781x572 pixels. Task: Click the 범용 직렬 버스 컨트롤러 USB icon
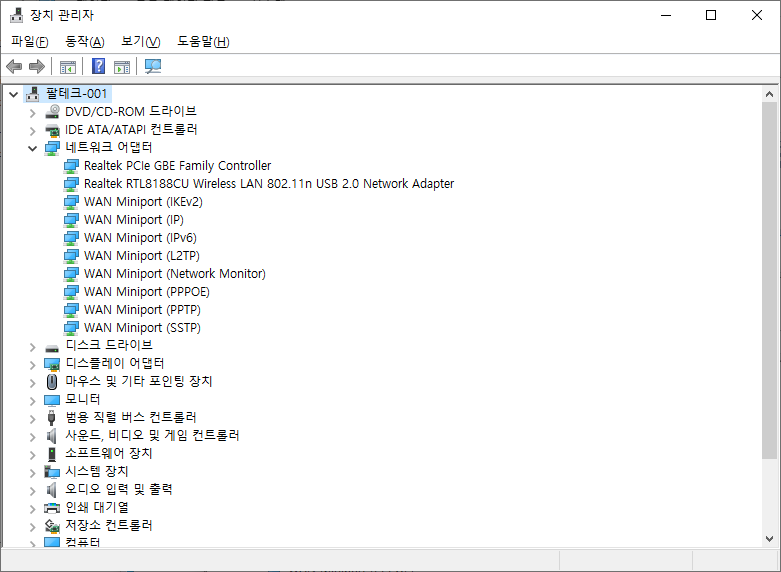coord(51,418)
